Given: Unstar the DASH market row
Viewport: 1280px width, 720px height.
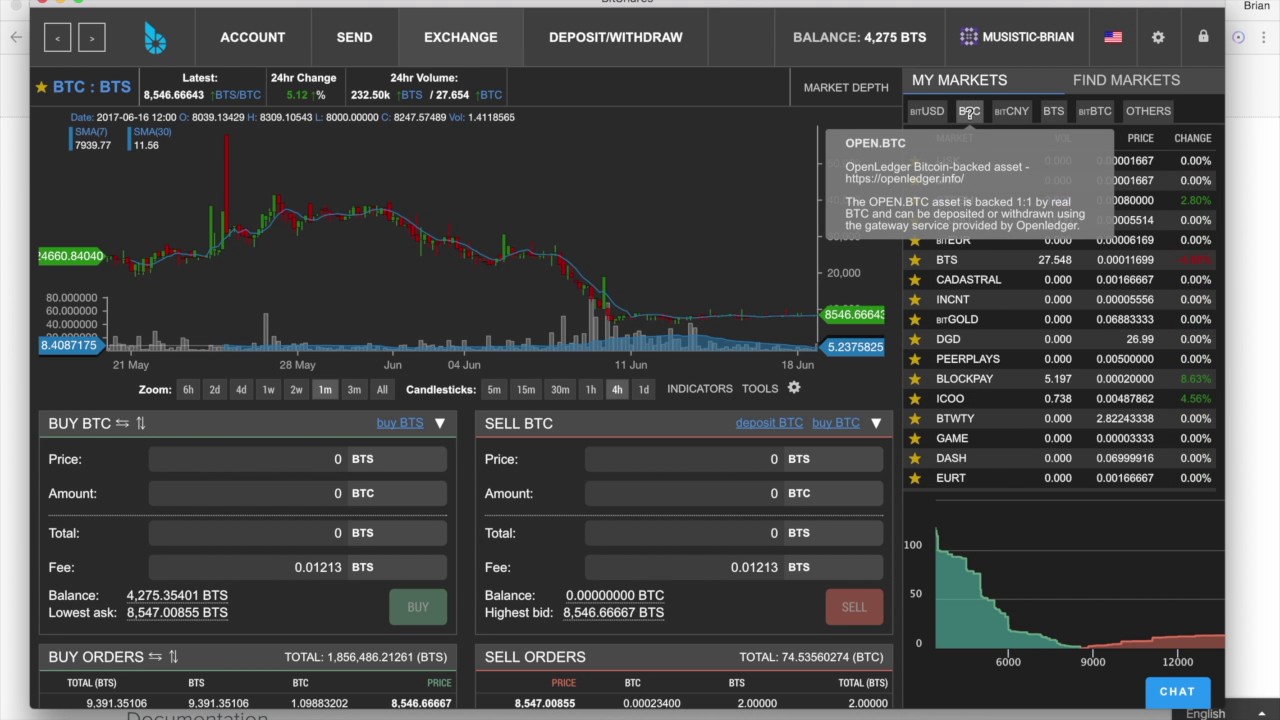Looking at the screenshot, I should 915,458.
